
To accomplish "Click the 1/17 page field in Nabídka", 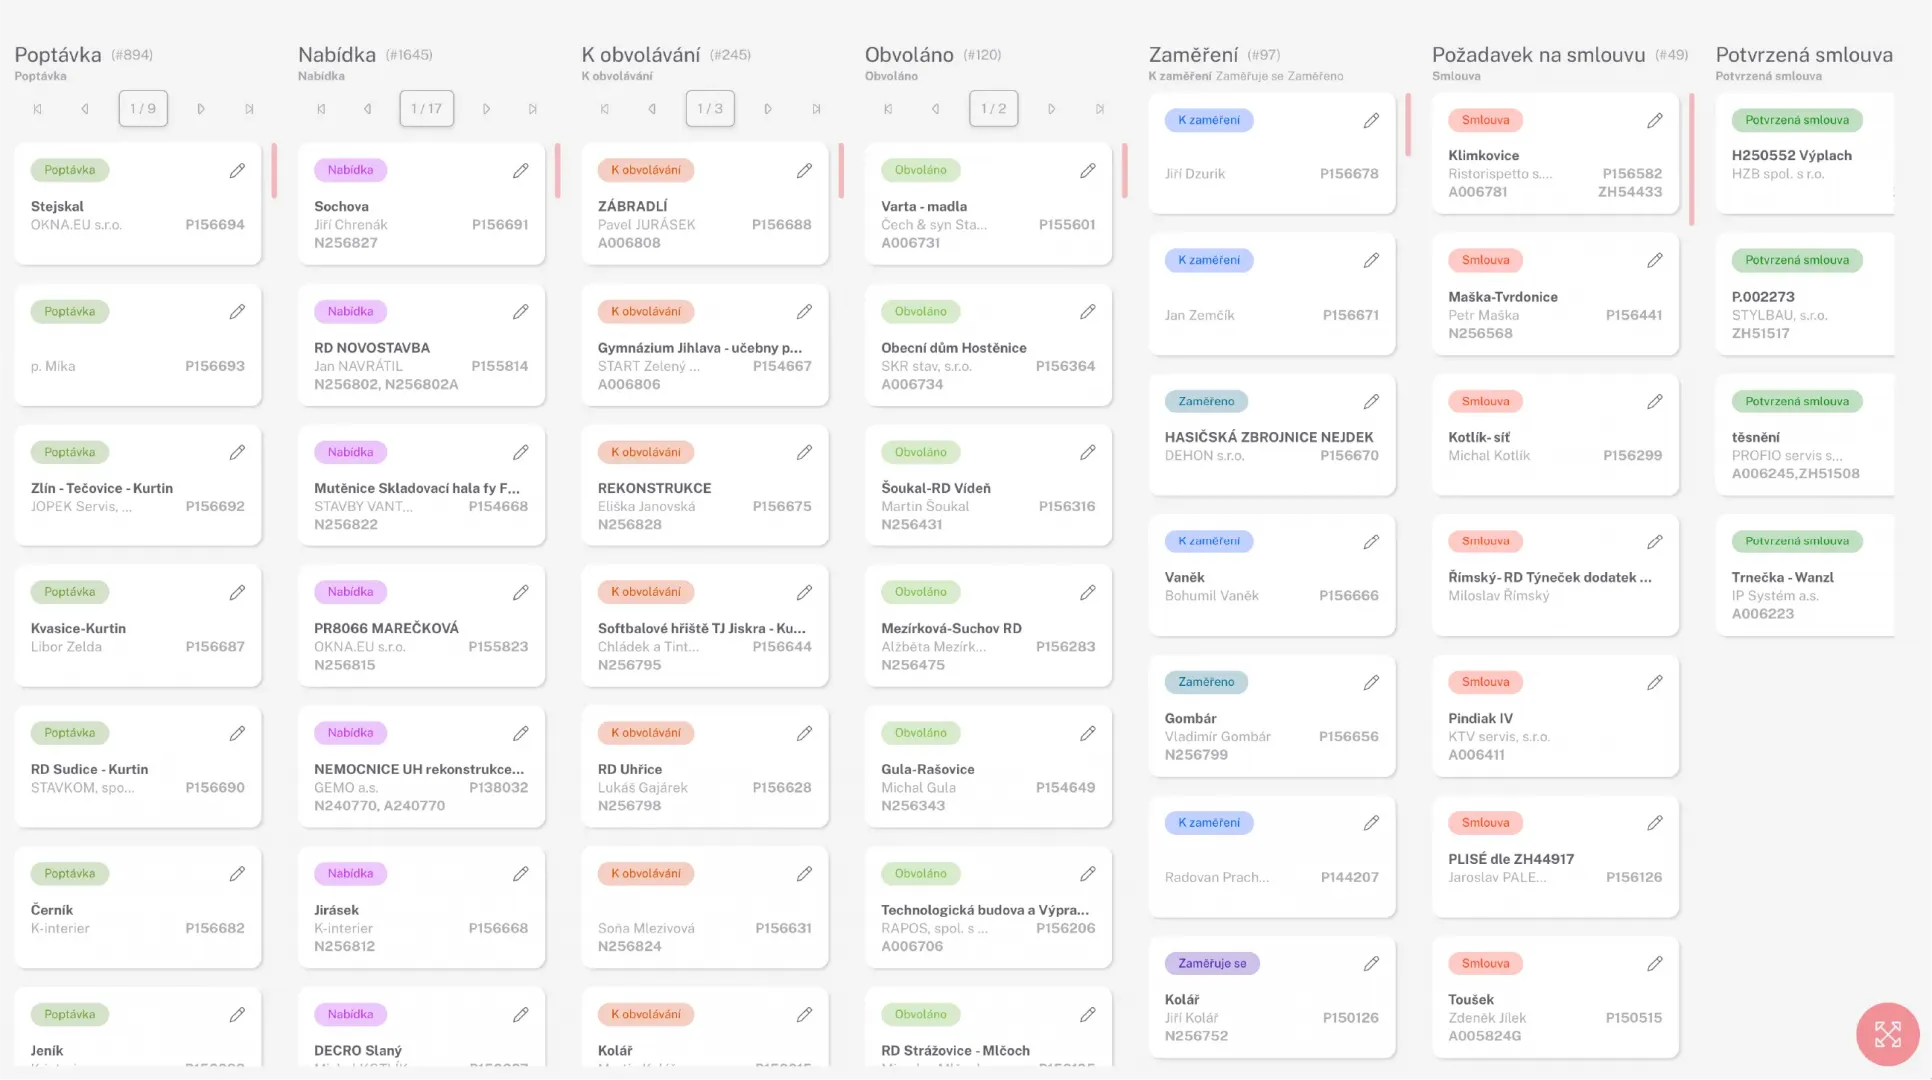I will pos(427,109).
